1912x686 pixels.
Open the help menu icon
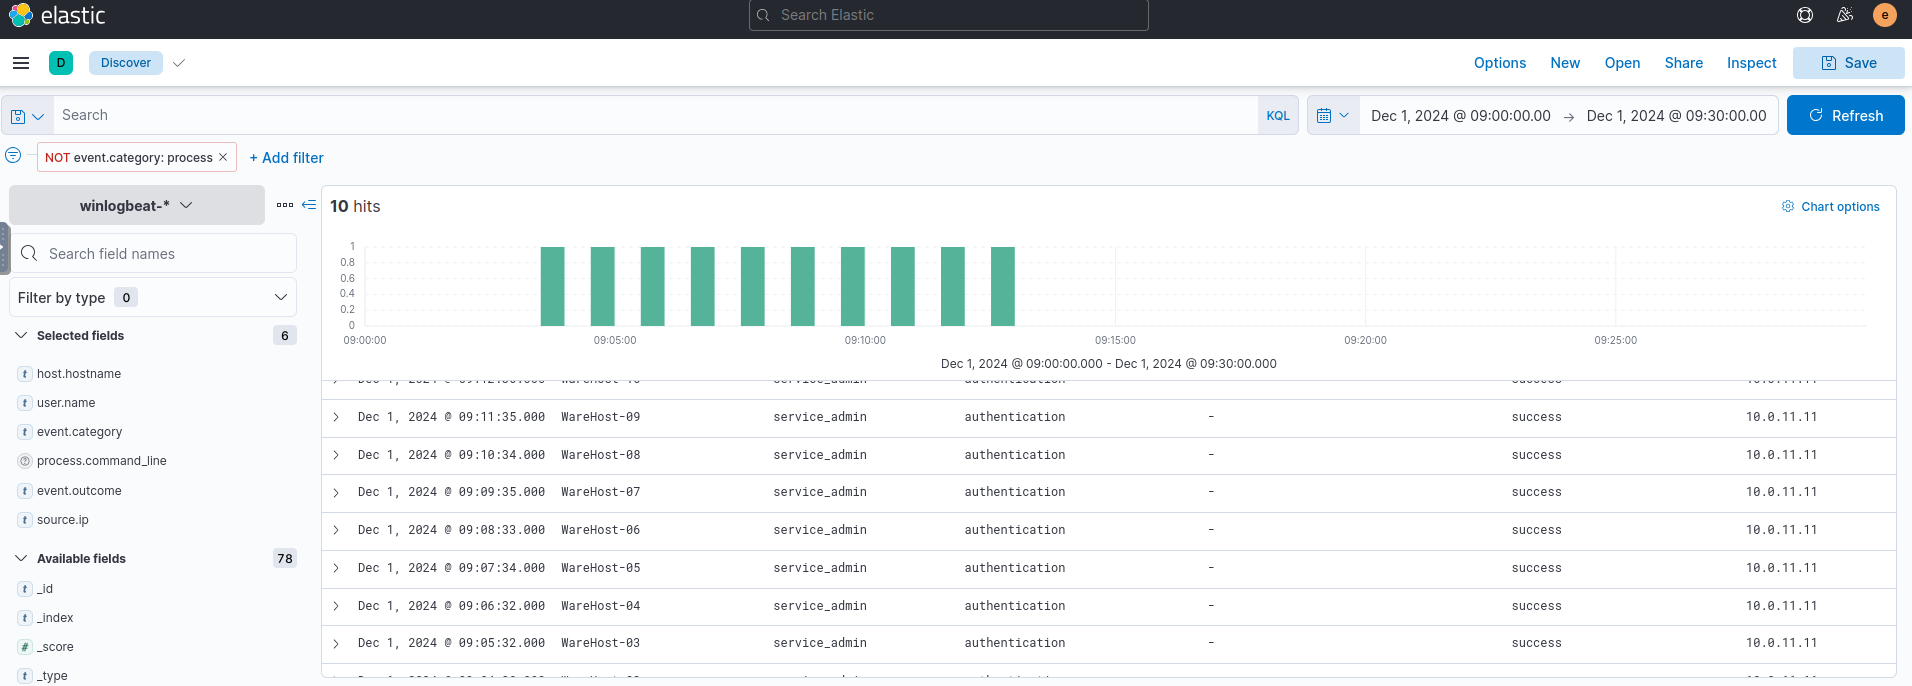(x=1805, y=15)
